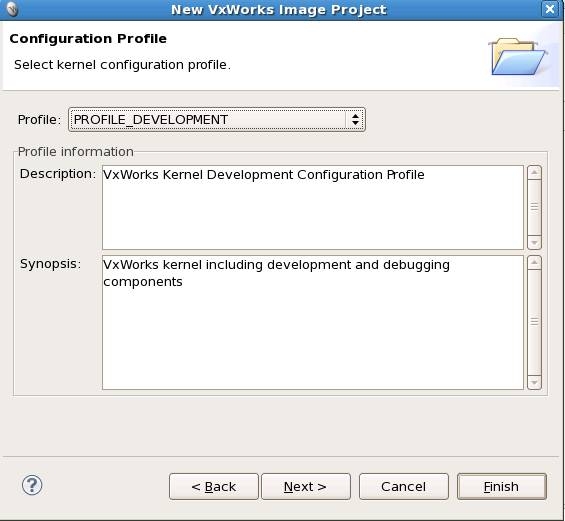Viewport: 565px width, 521px height.
Task: Click the folder wizard banner icon
Action: [x=518, y=57]
